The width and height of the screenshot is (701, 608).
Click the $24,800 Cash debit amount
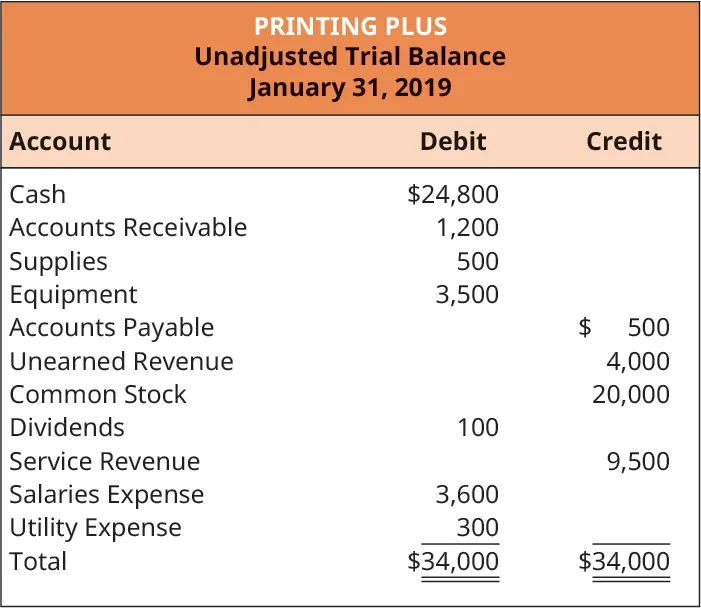tap(453, 194)
